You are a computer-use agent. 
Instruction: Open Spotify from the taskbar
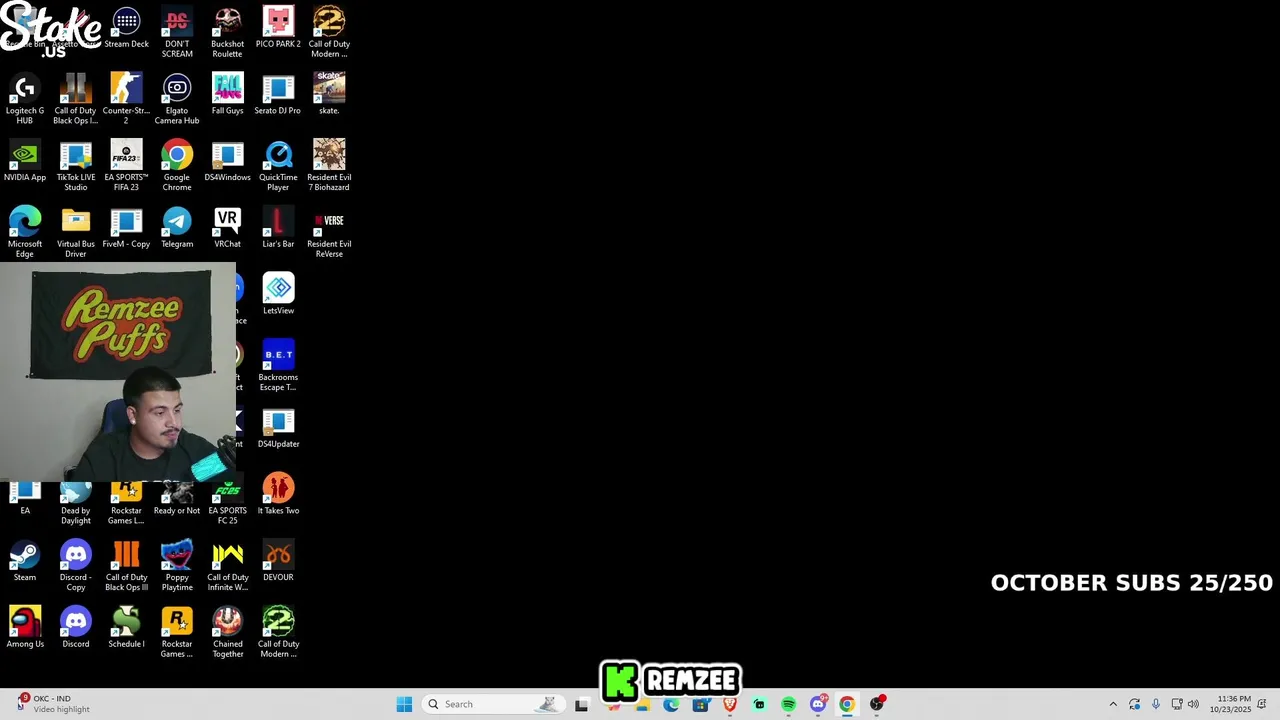click(788, 704)
